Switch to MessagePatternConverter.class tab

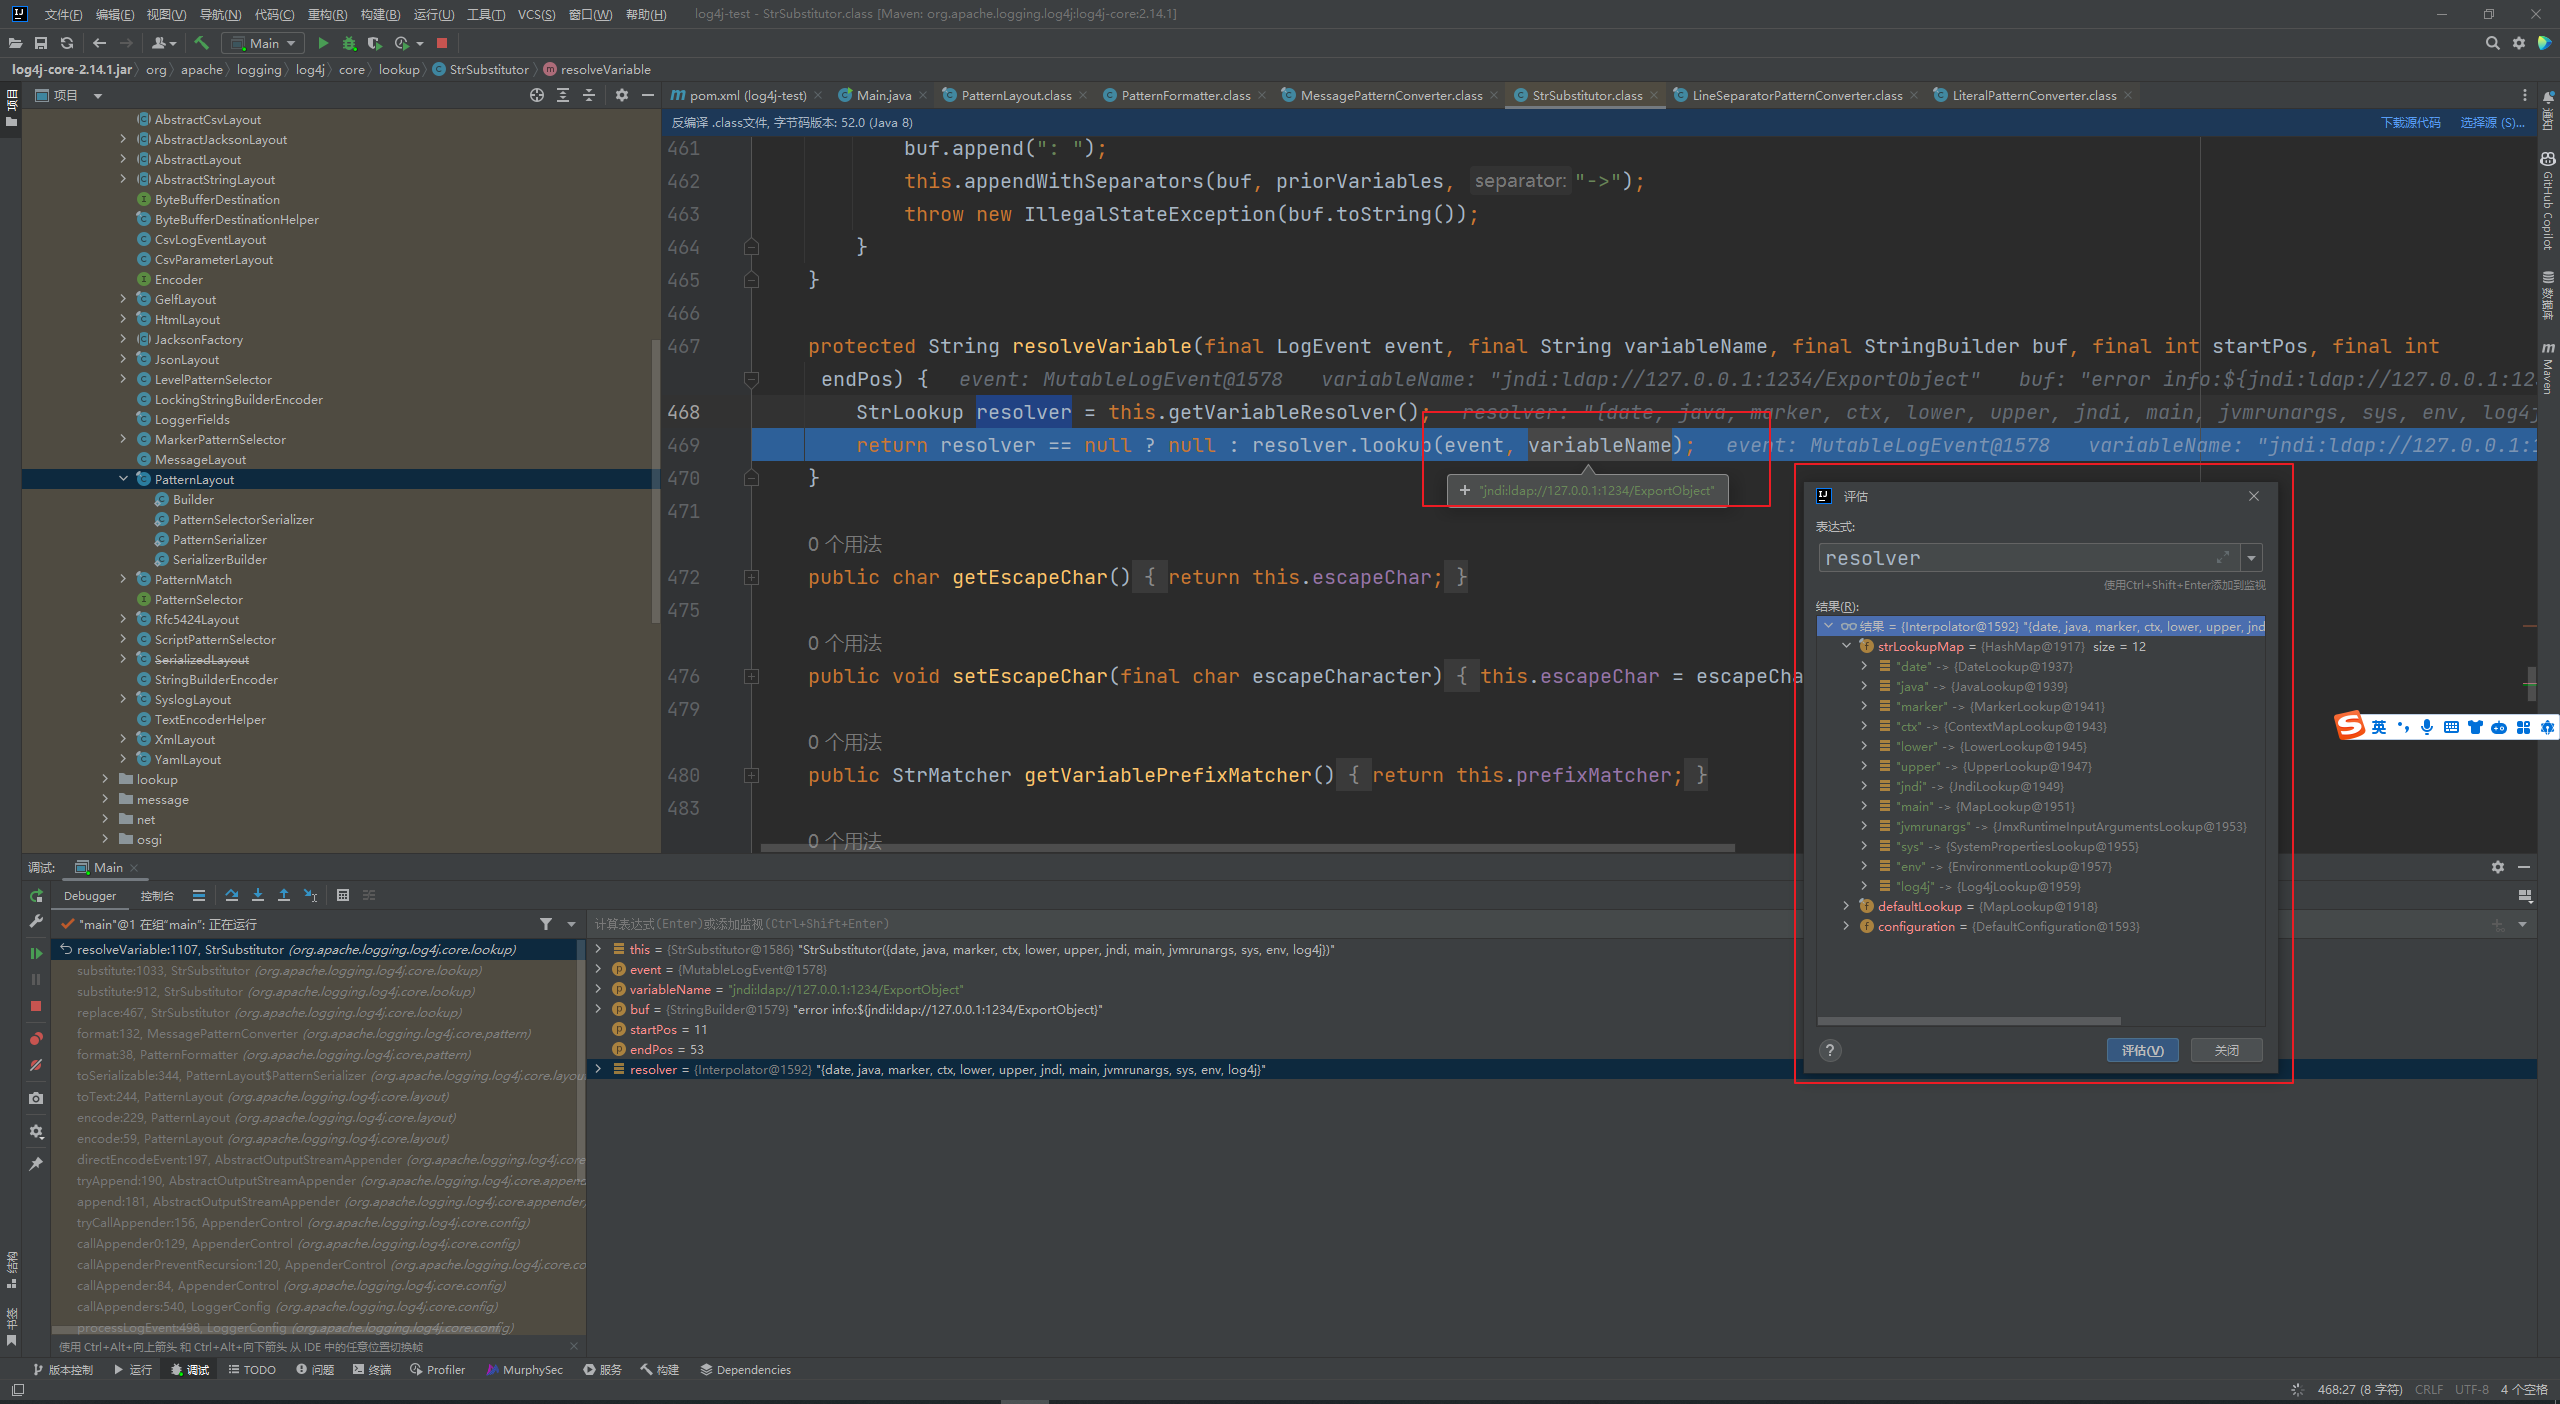1390,95
